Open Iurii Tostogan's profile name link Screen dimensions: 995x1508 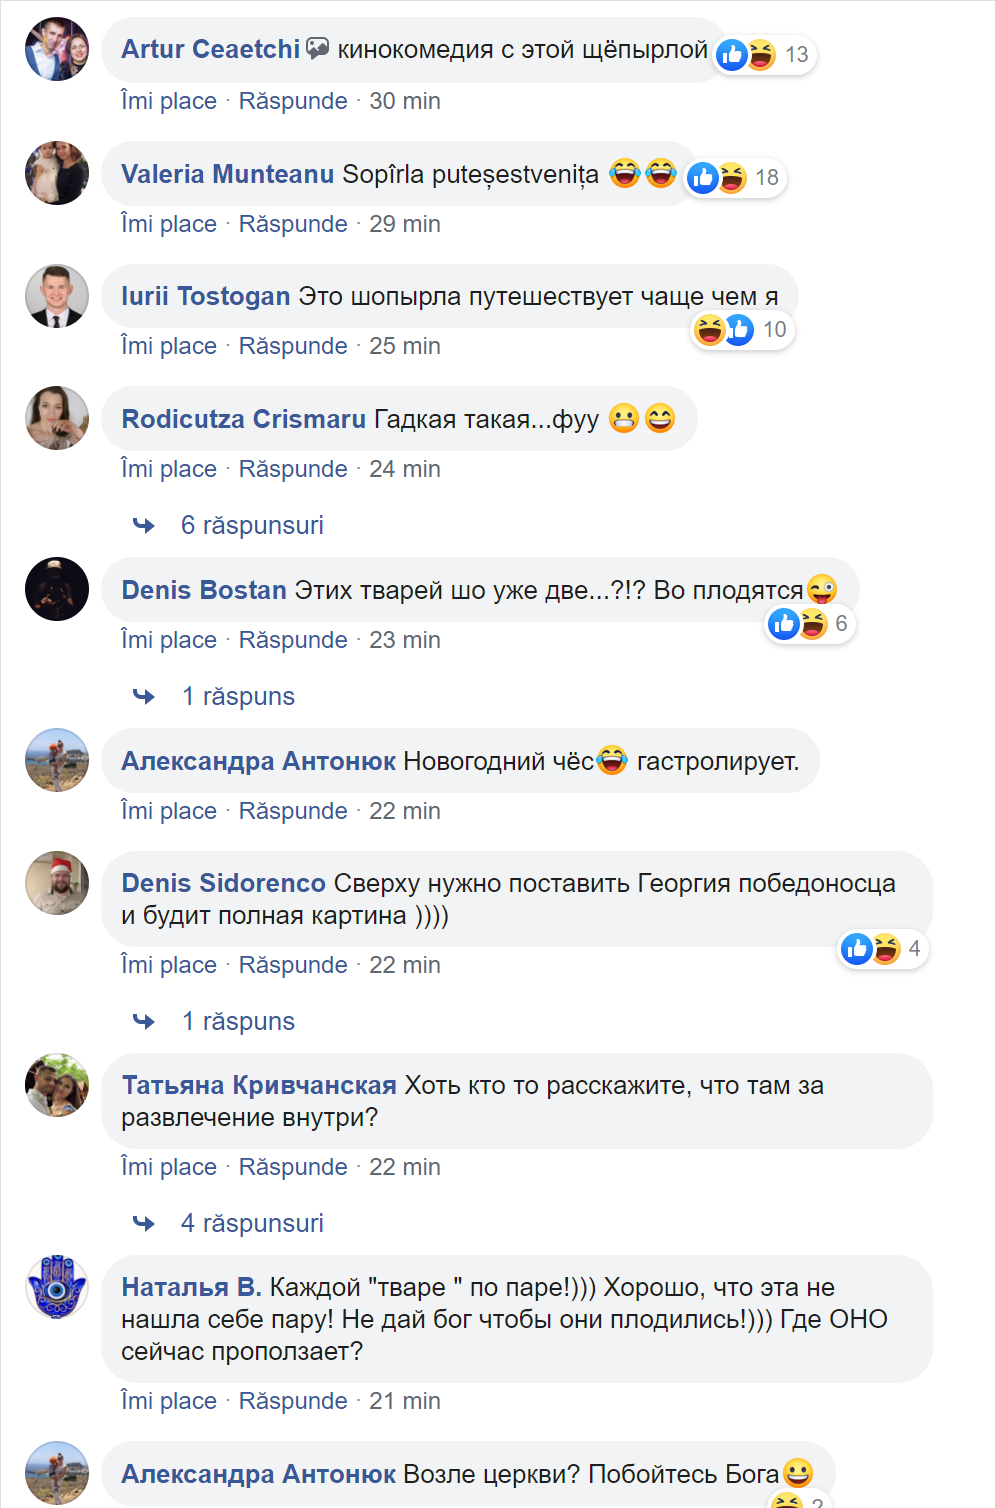click(205, 296)
